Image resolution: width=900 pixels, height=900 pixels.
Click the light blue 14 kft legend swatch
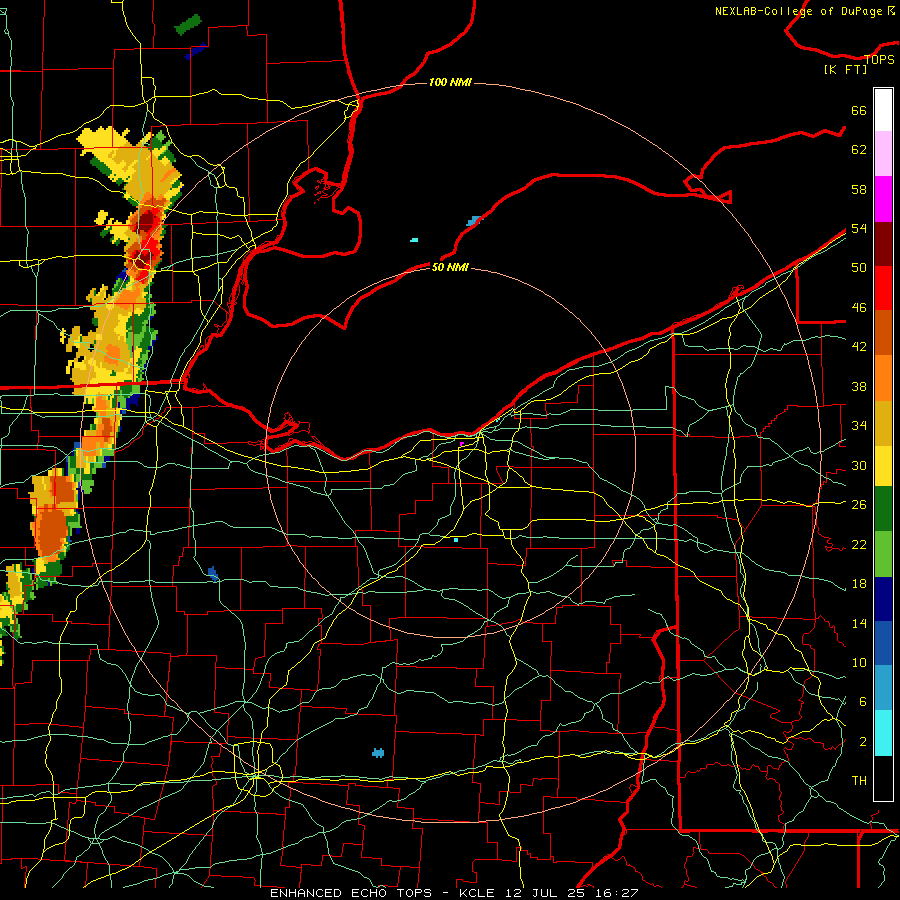(x=883, y=688)
